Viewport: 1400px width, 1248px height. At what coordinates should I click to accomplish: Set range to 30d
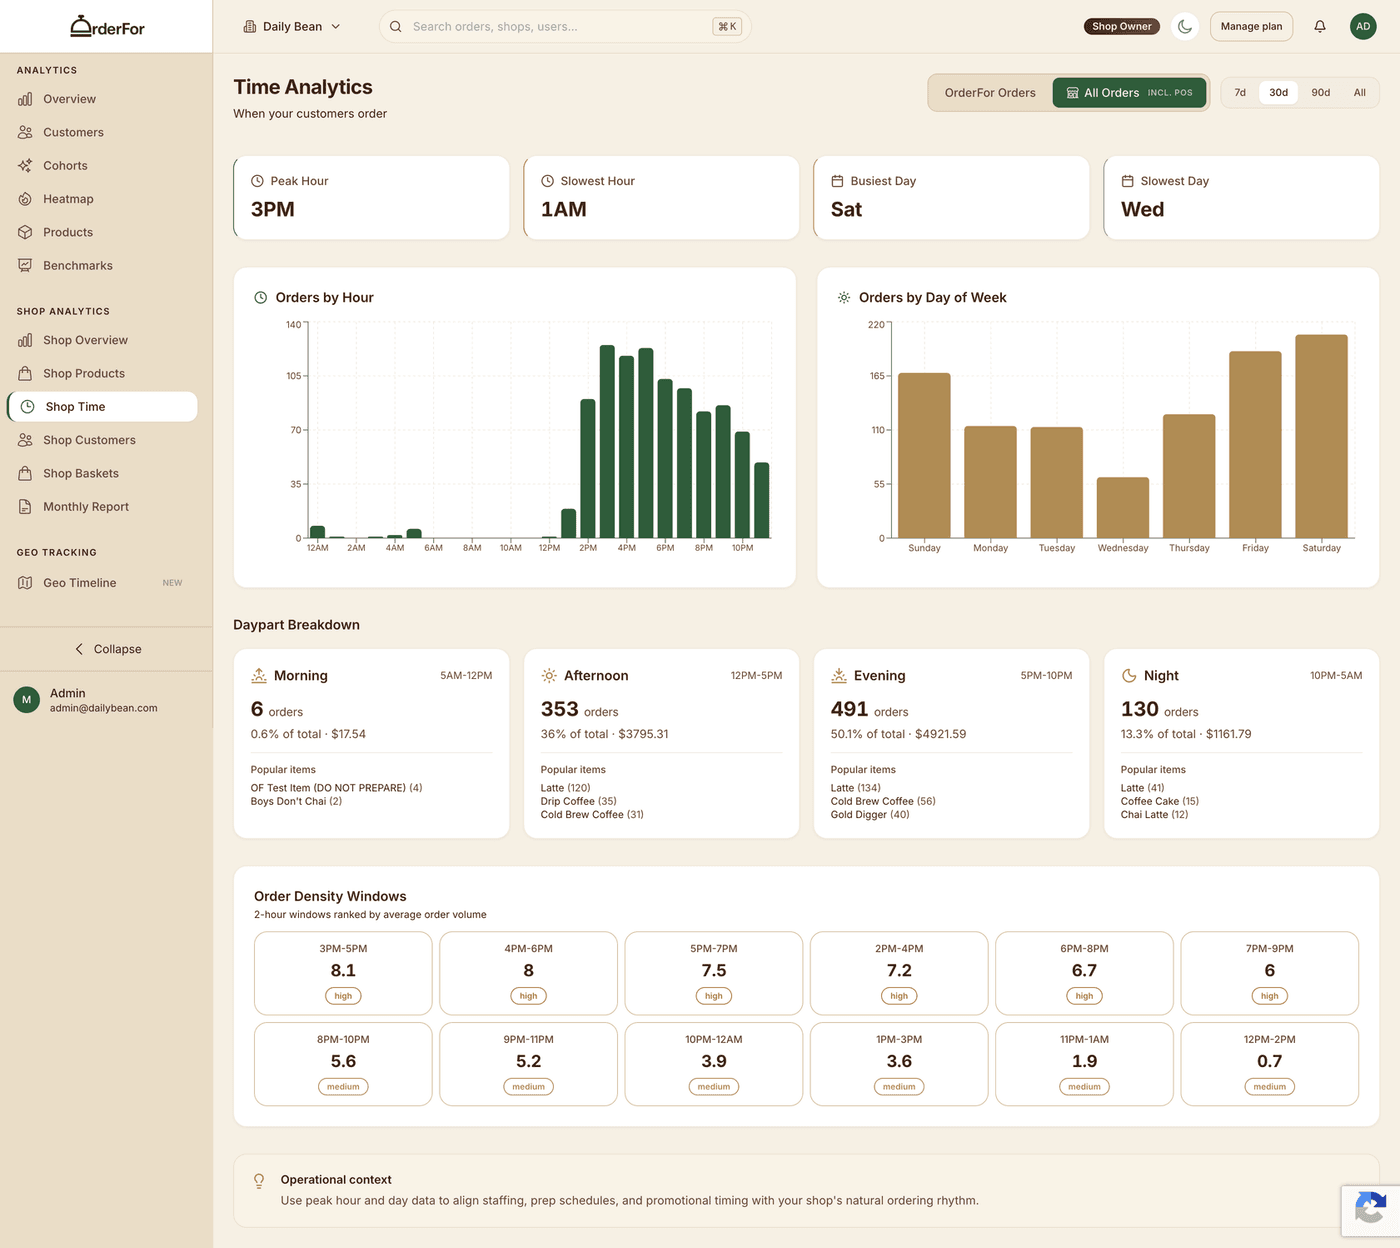[x=1278, y=93]
